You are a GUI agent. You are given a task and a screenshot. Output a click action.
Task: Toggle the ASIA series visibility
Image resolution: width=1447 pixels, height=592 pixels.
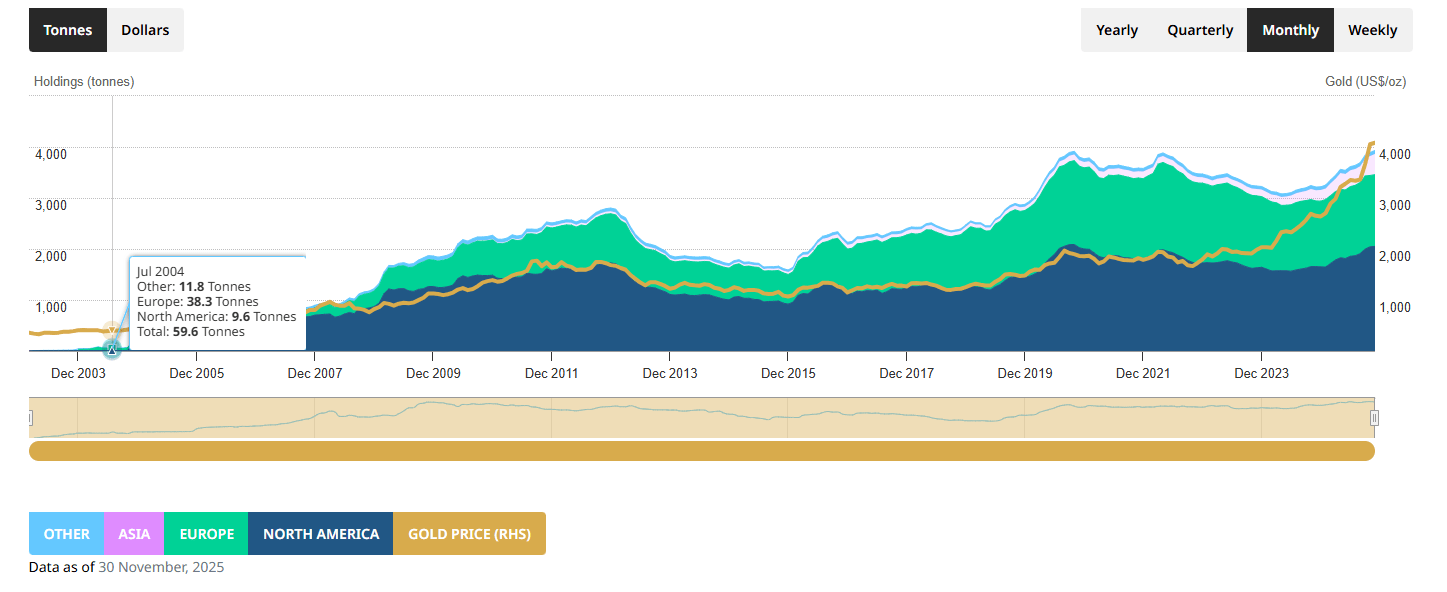click(133, 533)
